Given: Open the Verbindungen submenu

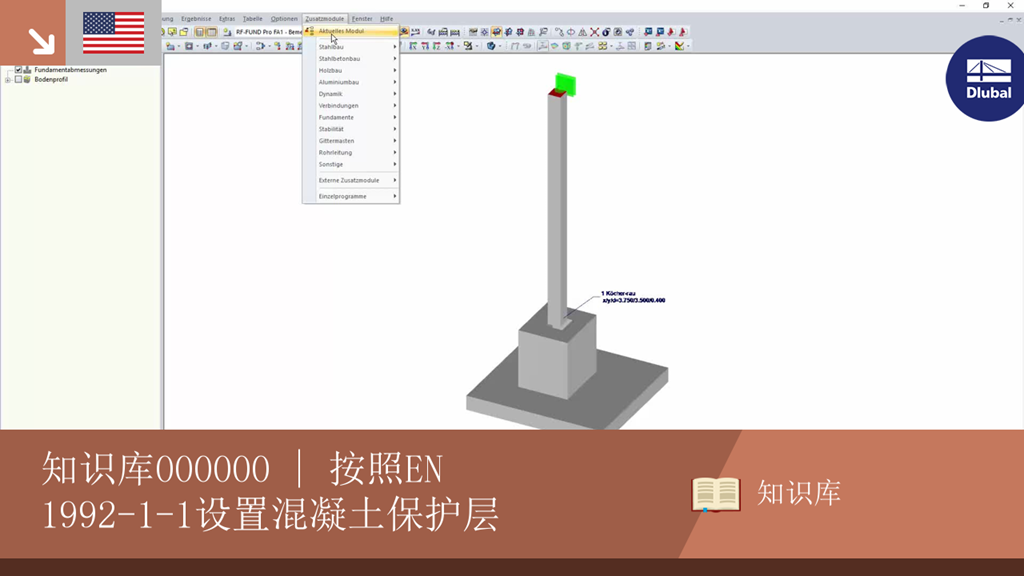Looking at the screenshot, I should (x=351, y=106).
